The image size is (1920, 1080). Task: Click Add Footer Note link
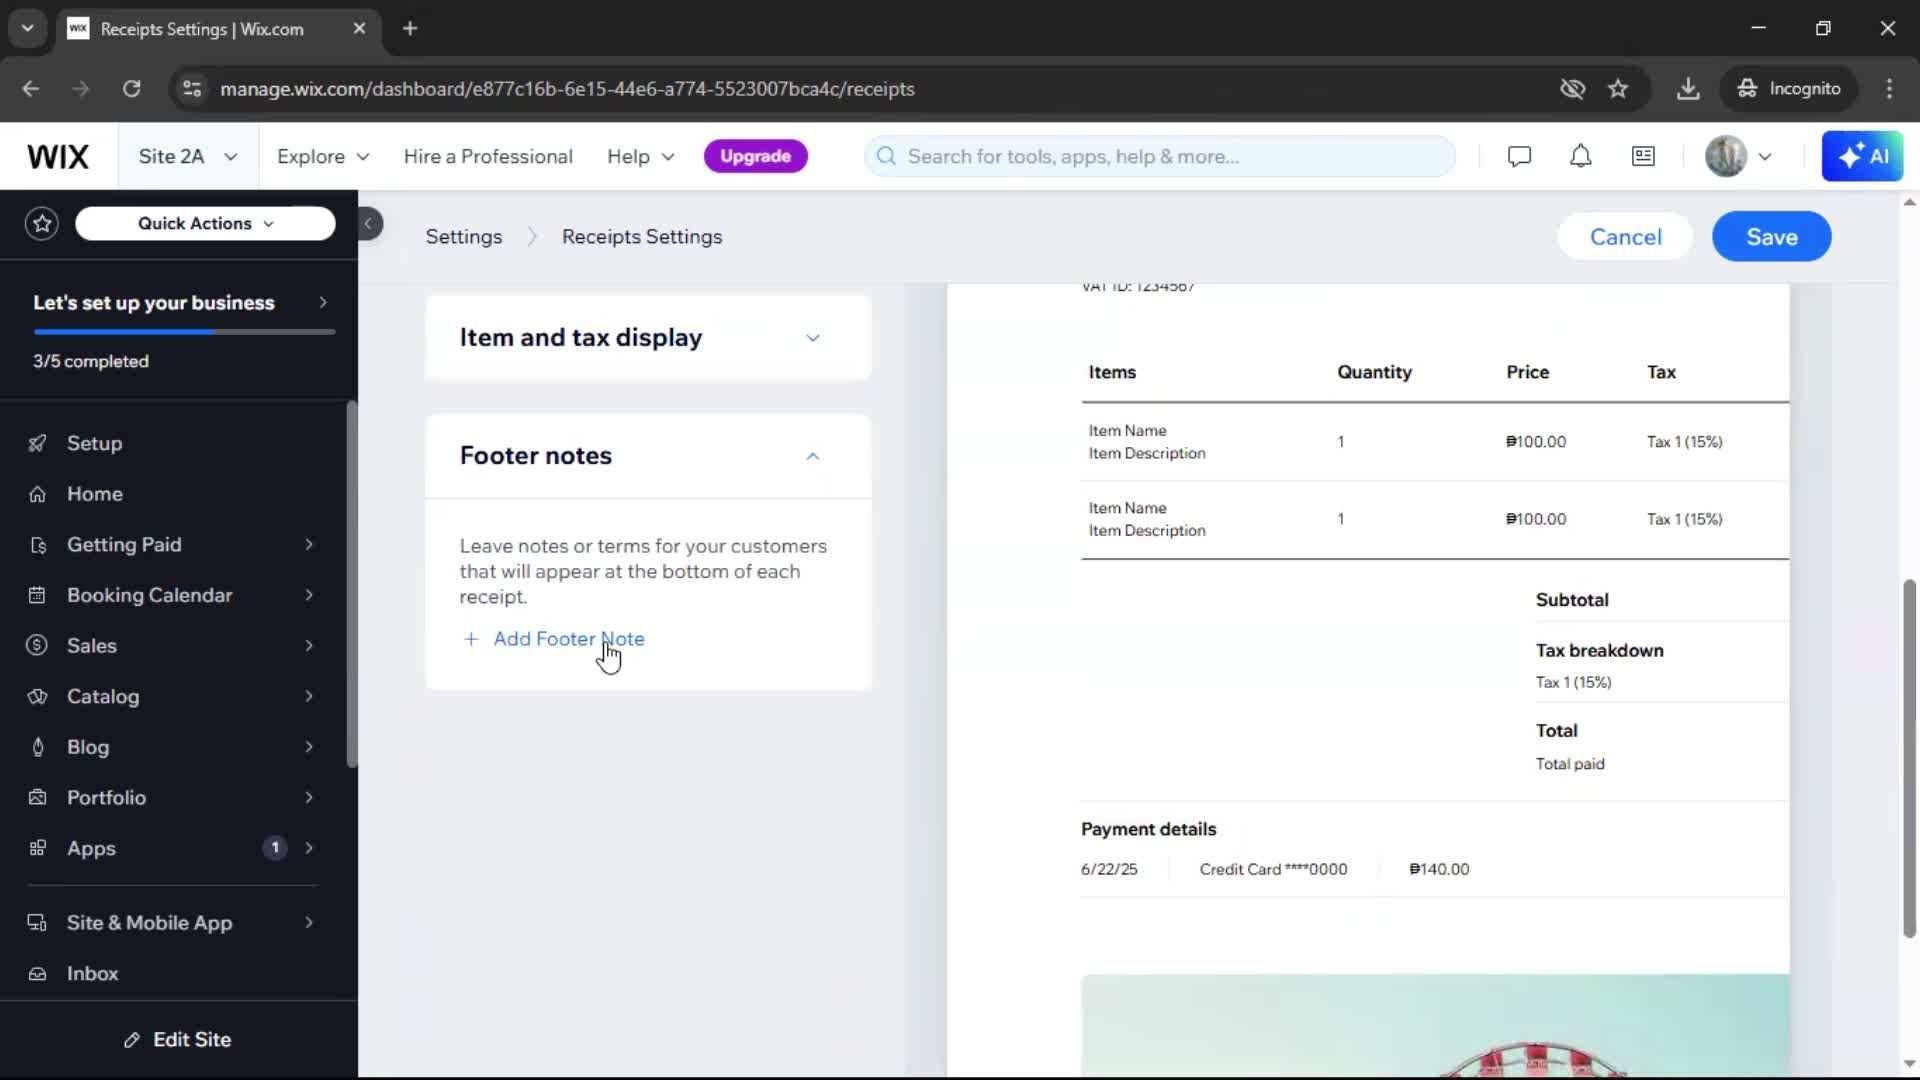click(554, 639)
